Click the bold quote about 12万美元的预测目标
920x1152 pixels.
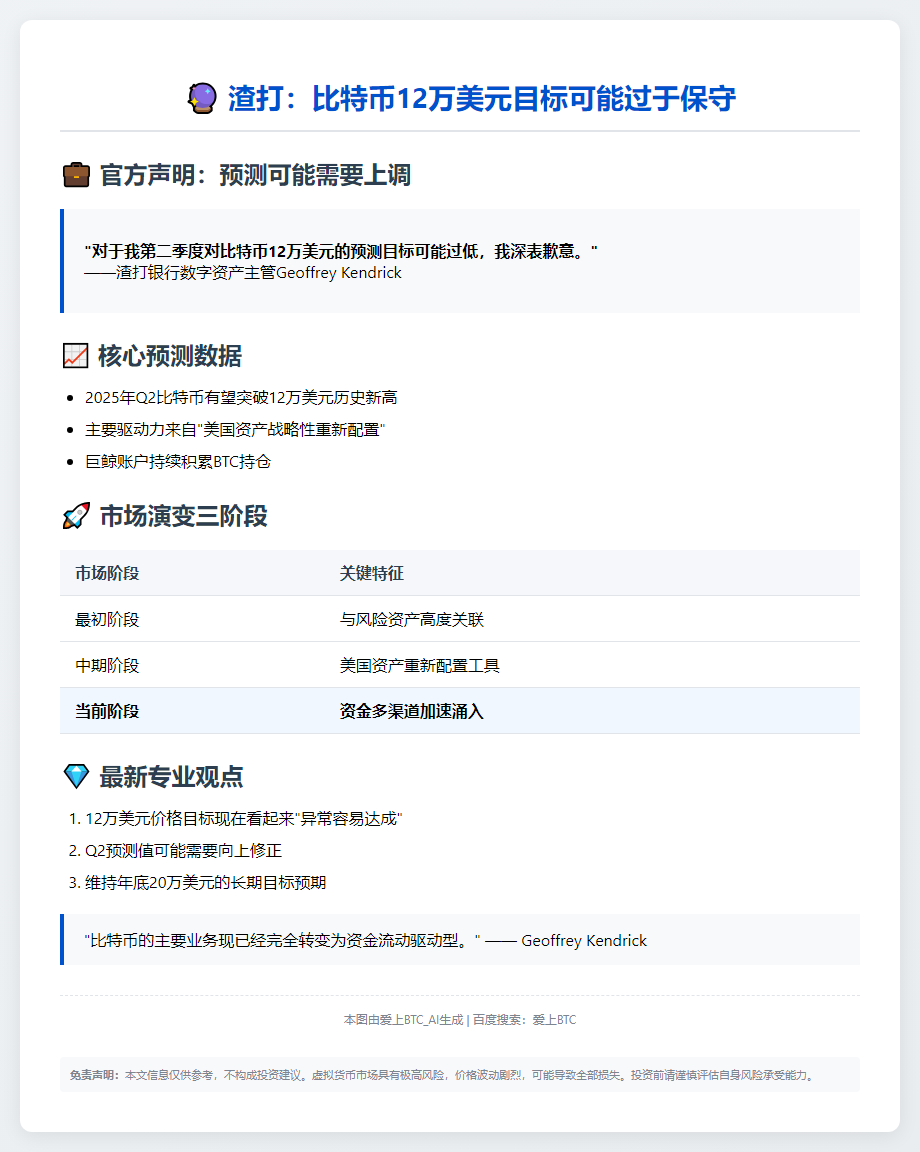click(x=341, y=251)
